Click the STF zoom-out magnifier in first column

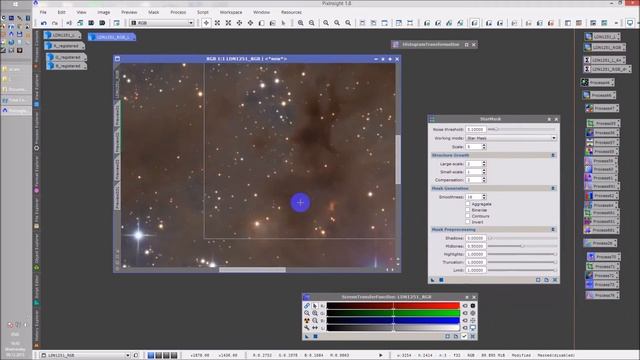(307, 313)
